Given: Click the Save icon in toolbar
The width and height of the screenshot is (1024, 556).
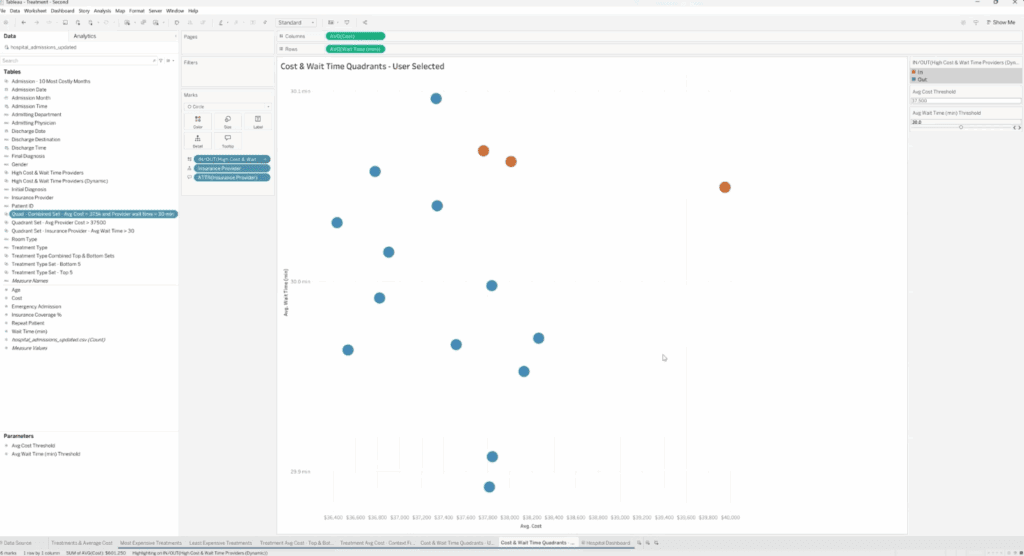Looking at the screenshot, I should pos(65,22).
